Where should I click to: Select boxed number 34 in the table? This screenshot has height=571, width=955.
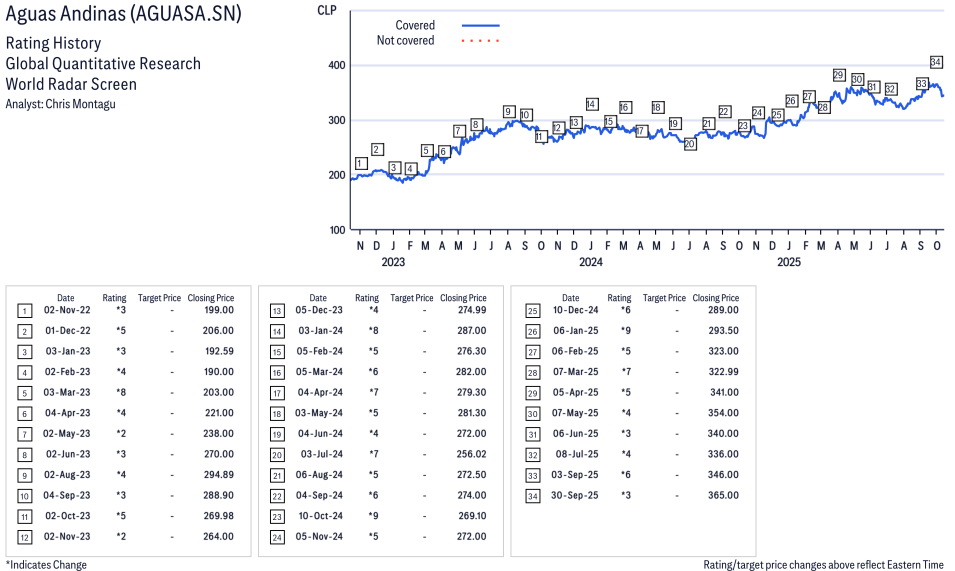click(x=532, y=496)
